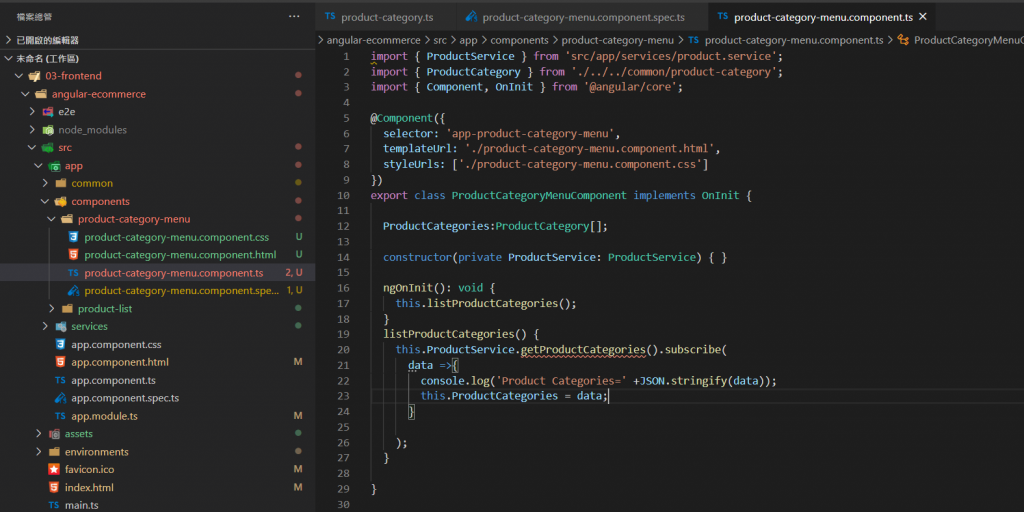The image size is (1024, 512).
Task: Collapse the app folder chevron
Action: pyautogui.click(x=38, y=166)
